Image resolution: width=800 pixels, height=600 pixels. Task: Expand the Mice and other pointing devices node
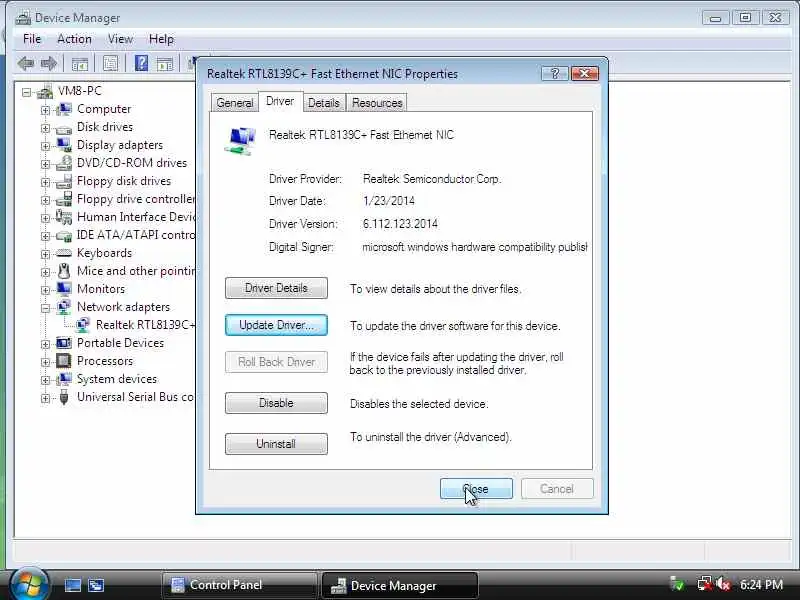[45, 272]
